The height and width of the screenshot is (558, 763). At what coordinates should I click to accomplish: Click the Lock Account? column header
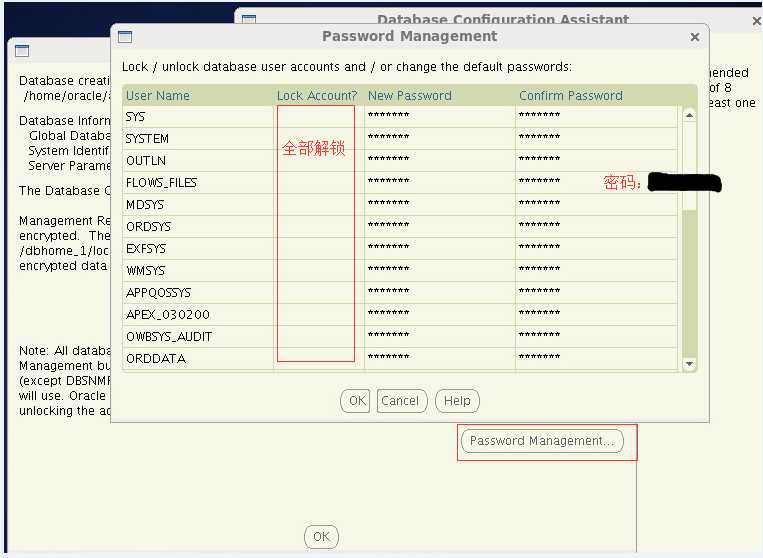[319, 96]
